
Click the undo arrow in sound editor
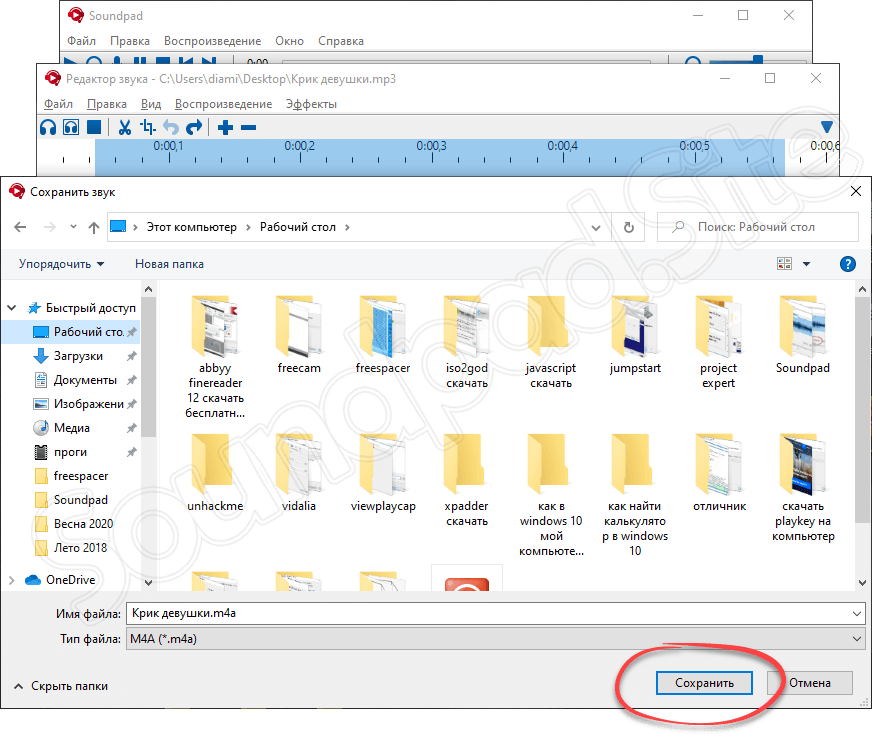(x=171, y=127)
